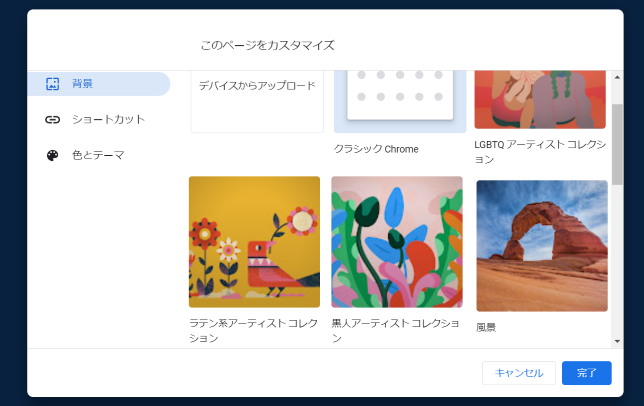Click the 風景 label text
Screen dimensions: 644x406
pos(486,327)
